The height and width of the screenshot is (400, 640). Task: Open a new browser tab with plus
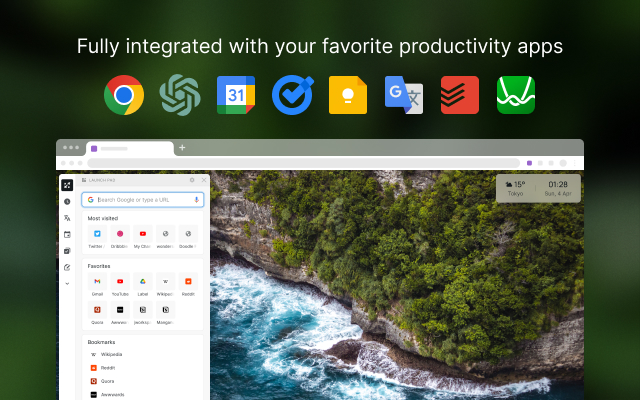coord(182,148)
